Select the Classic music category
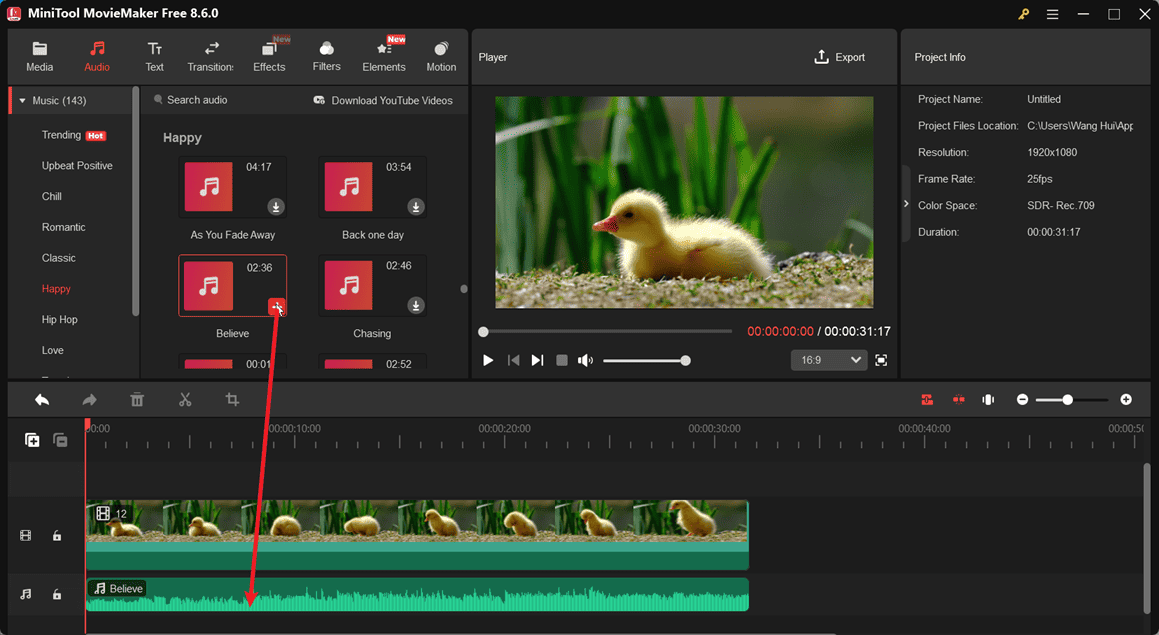1159x635 pixels. pyautogui.click(x=58, y=258)
